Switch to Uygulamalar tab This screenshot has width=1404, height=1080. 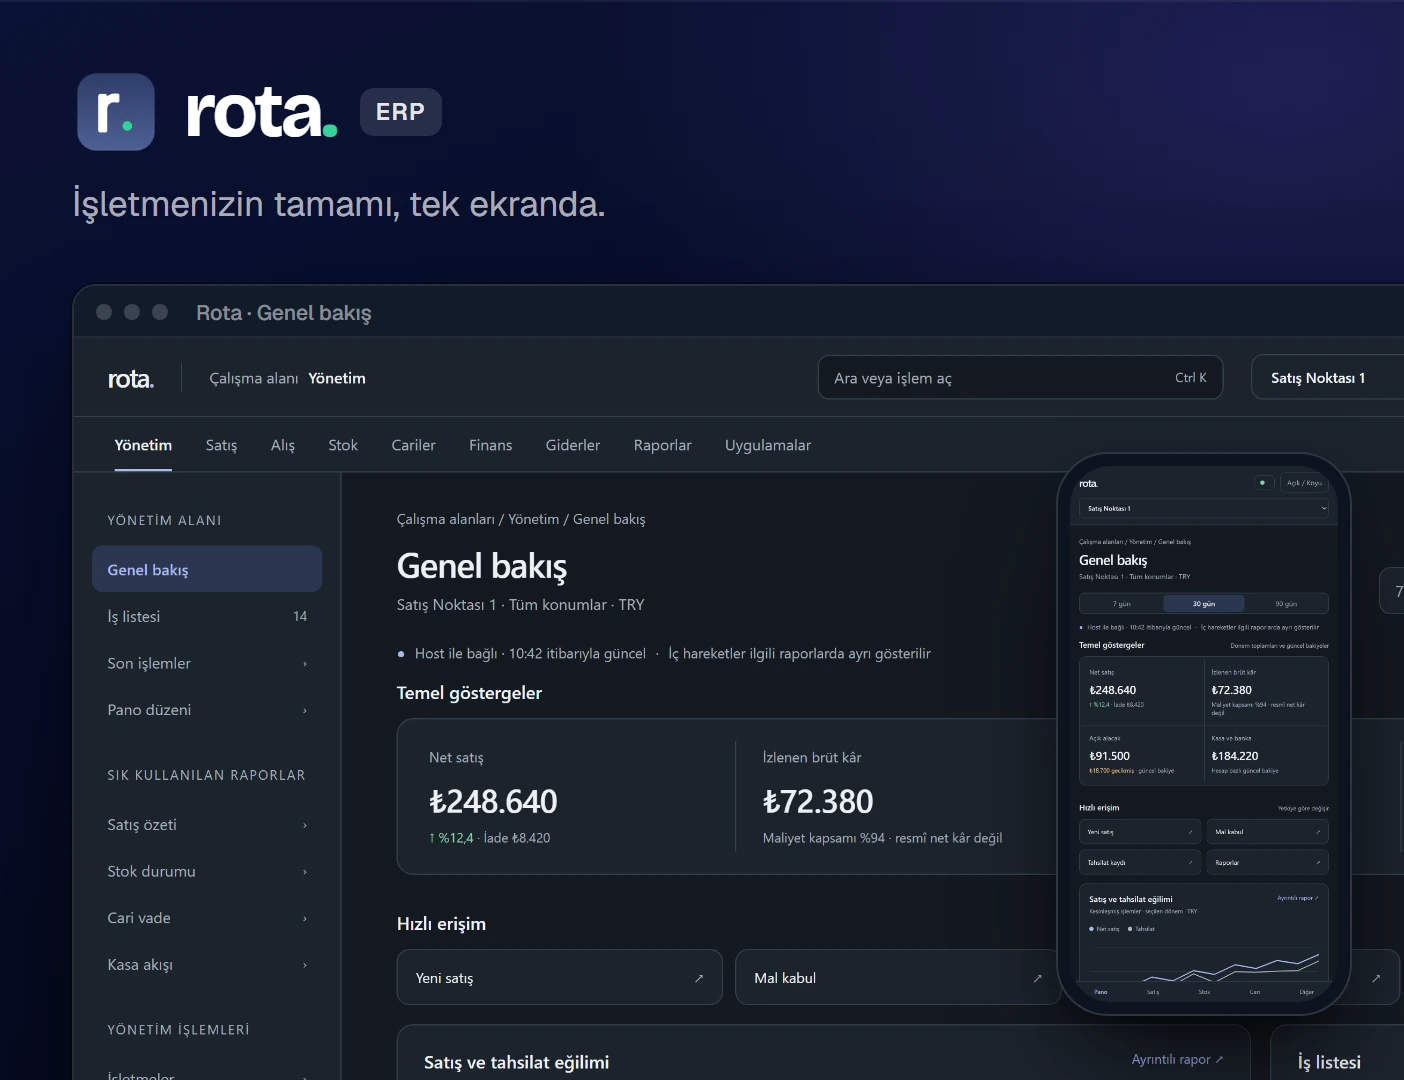[768, 445]
